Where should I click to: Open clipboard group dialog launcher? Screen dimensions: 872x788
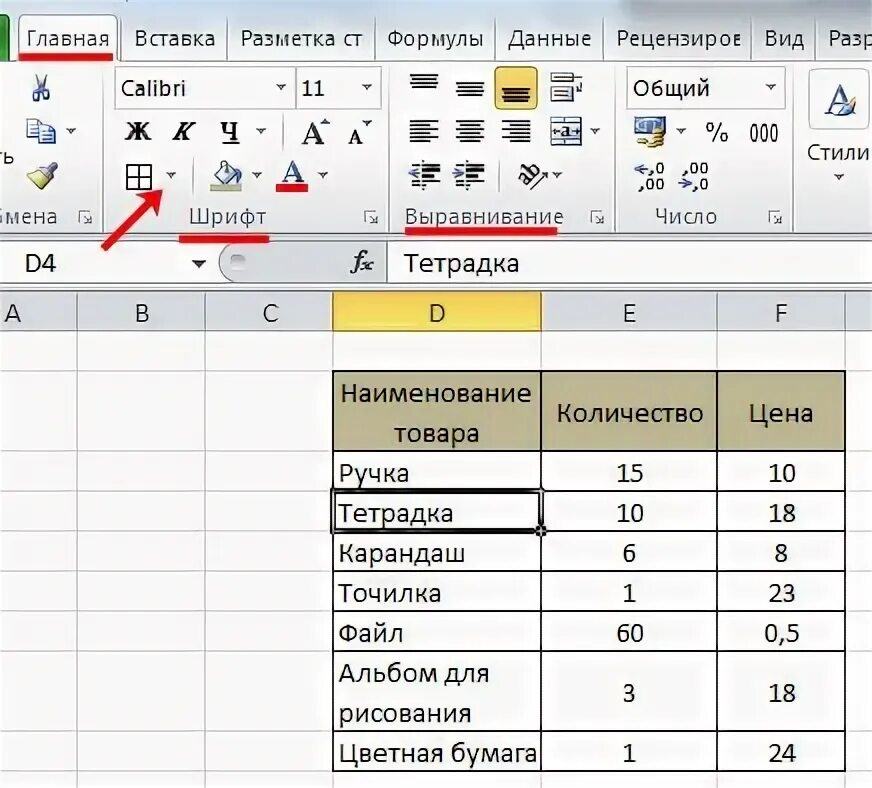coord(85,217)
